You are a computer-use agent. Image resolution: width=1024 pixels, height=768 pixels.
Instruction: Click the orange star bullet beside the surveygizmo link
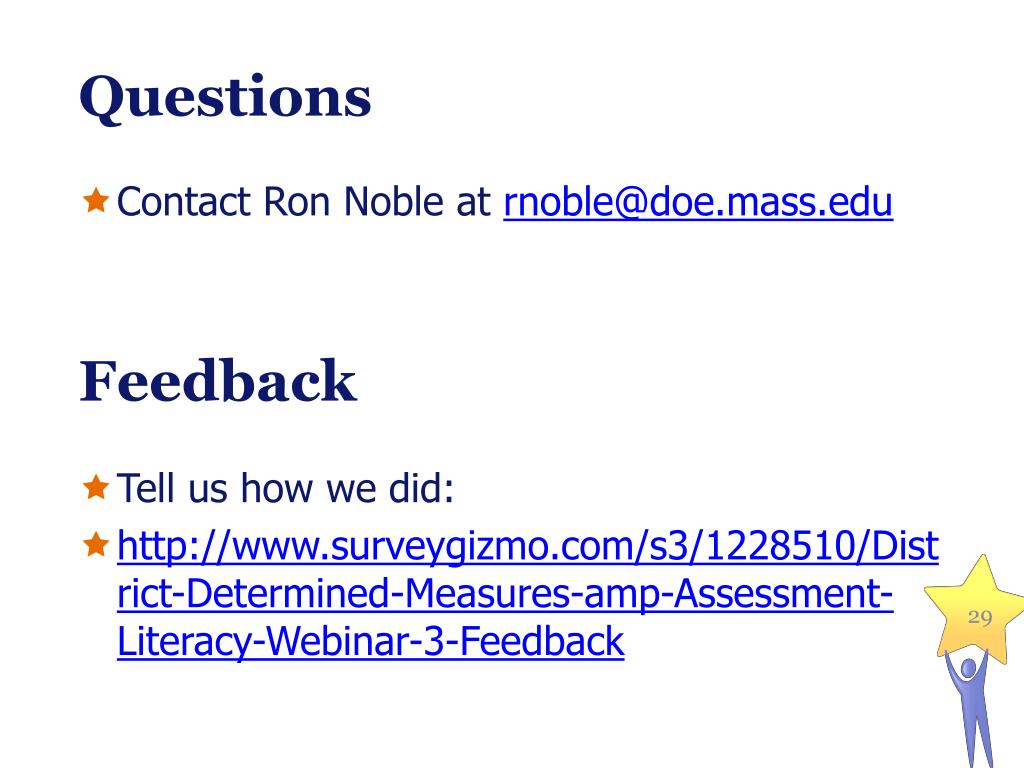click(x=95, y=544)
